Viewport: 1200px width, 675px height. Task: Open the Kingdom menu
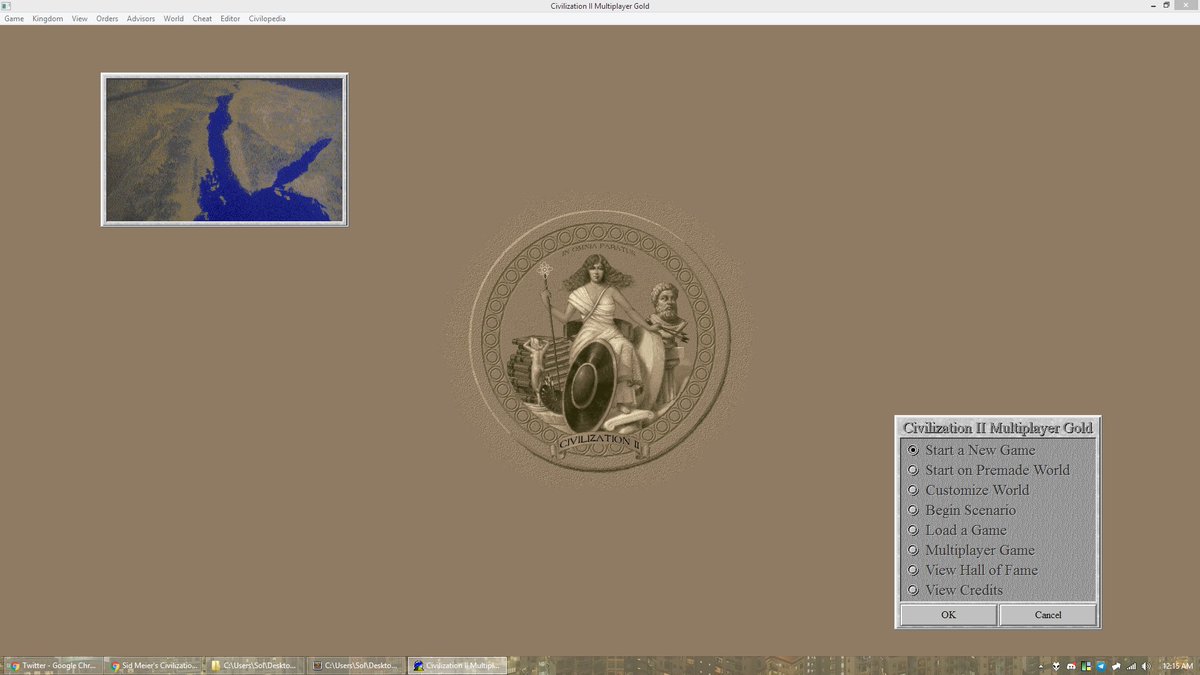click(x=48, y=19)
